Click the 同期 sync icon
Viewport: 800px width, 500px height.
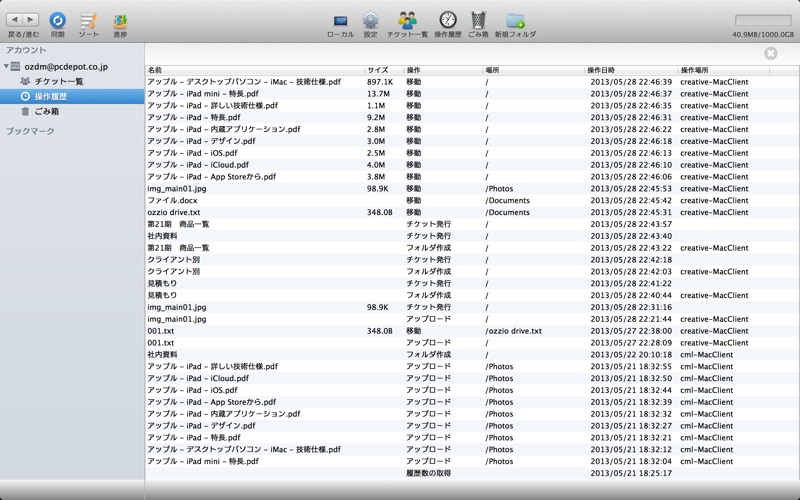[58, 20]
